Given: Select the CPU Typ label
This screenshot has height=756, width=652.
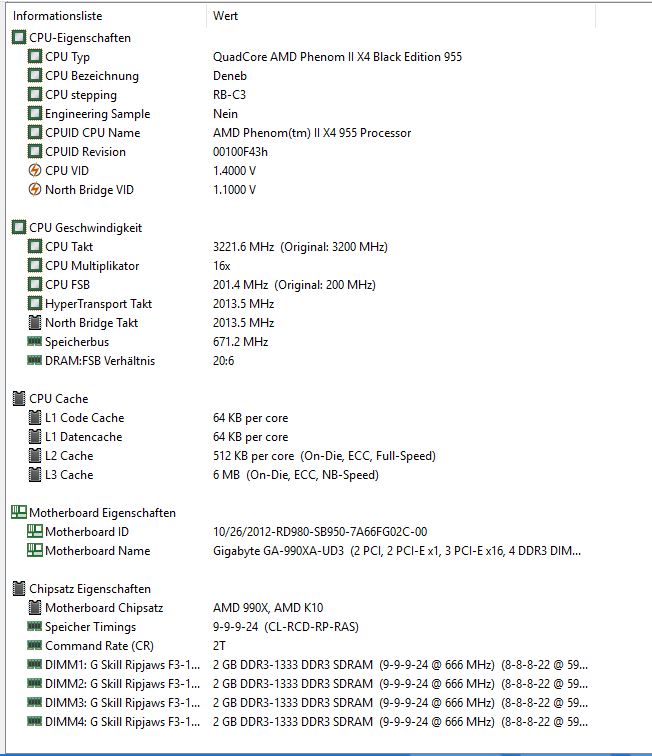Looking at the screenshot, I should tap(68, 57).
